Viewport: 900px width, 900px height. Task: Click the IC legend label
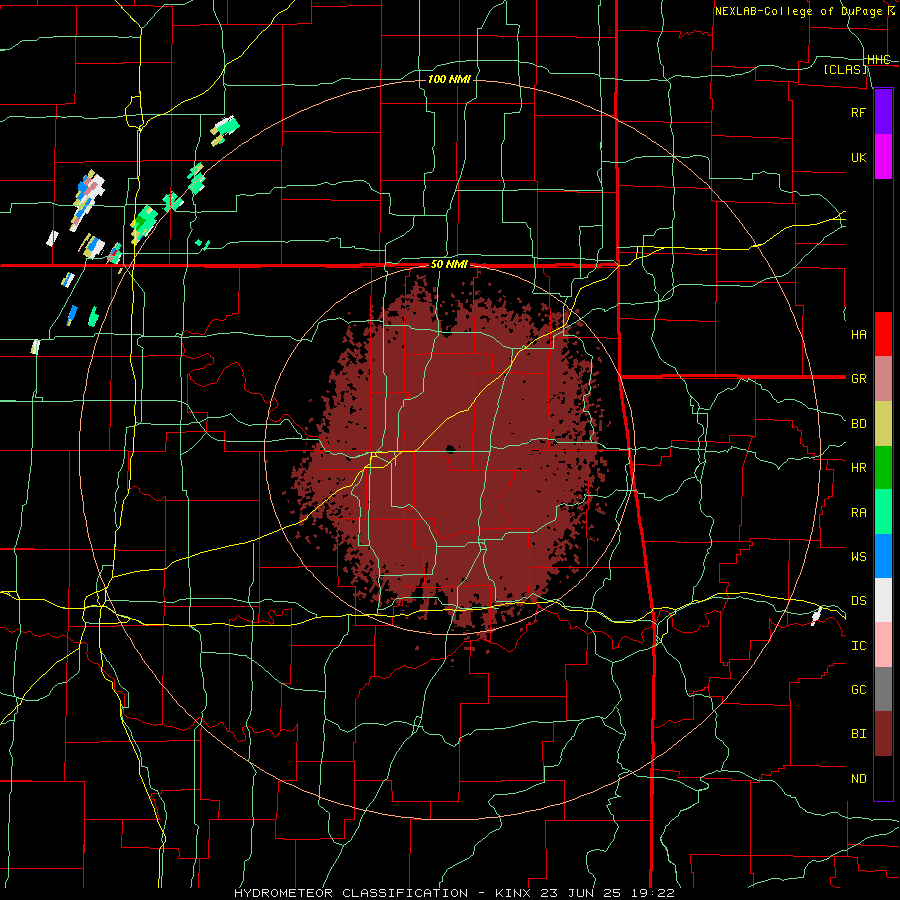click(x=859, y=645)
